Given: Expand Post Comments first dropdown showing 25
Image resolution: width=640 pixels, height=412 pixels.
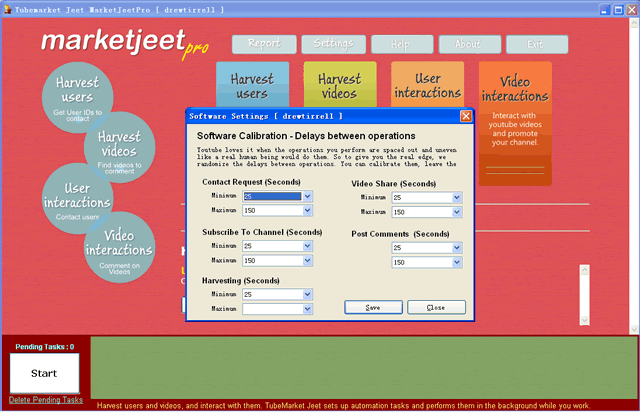Looking at the screenshot, I should [x=457, y=248].
